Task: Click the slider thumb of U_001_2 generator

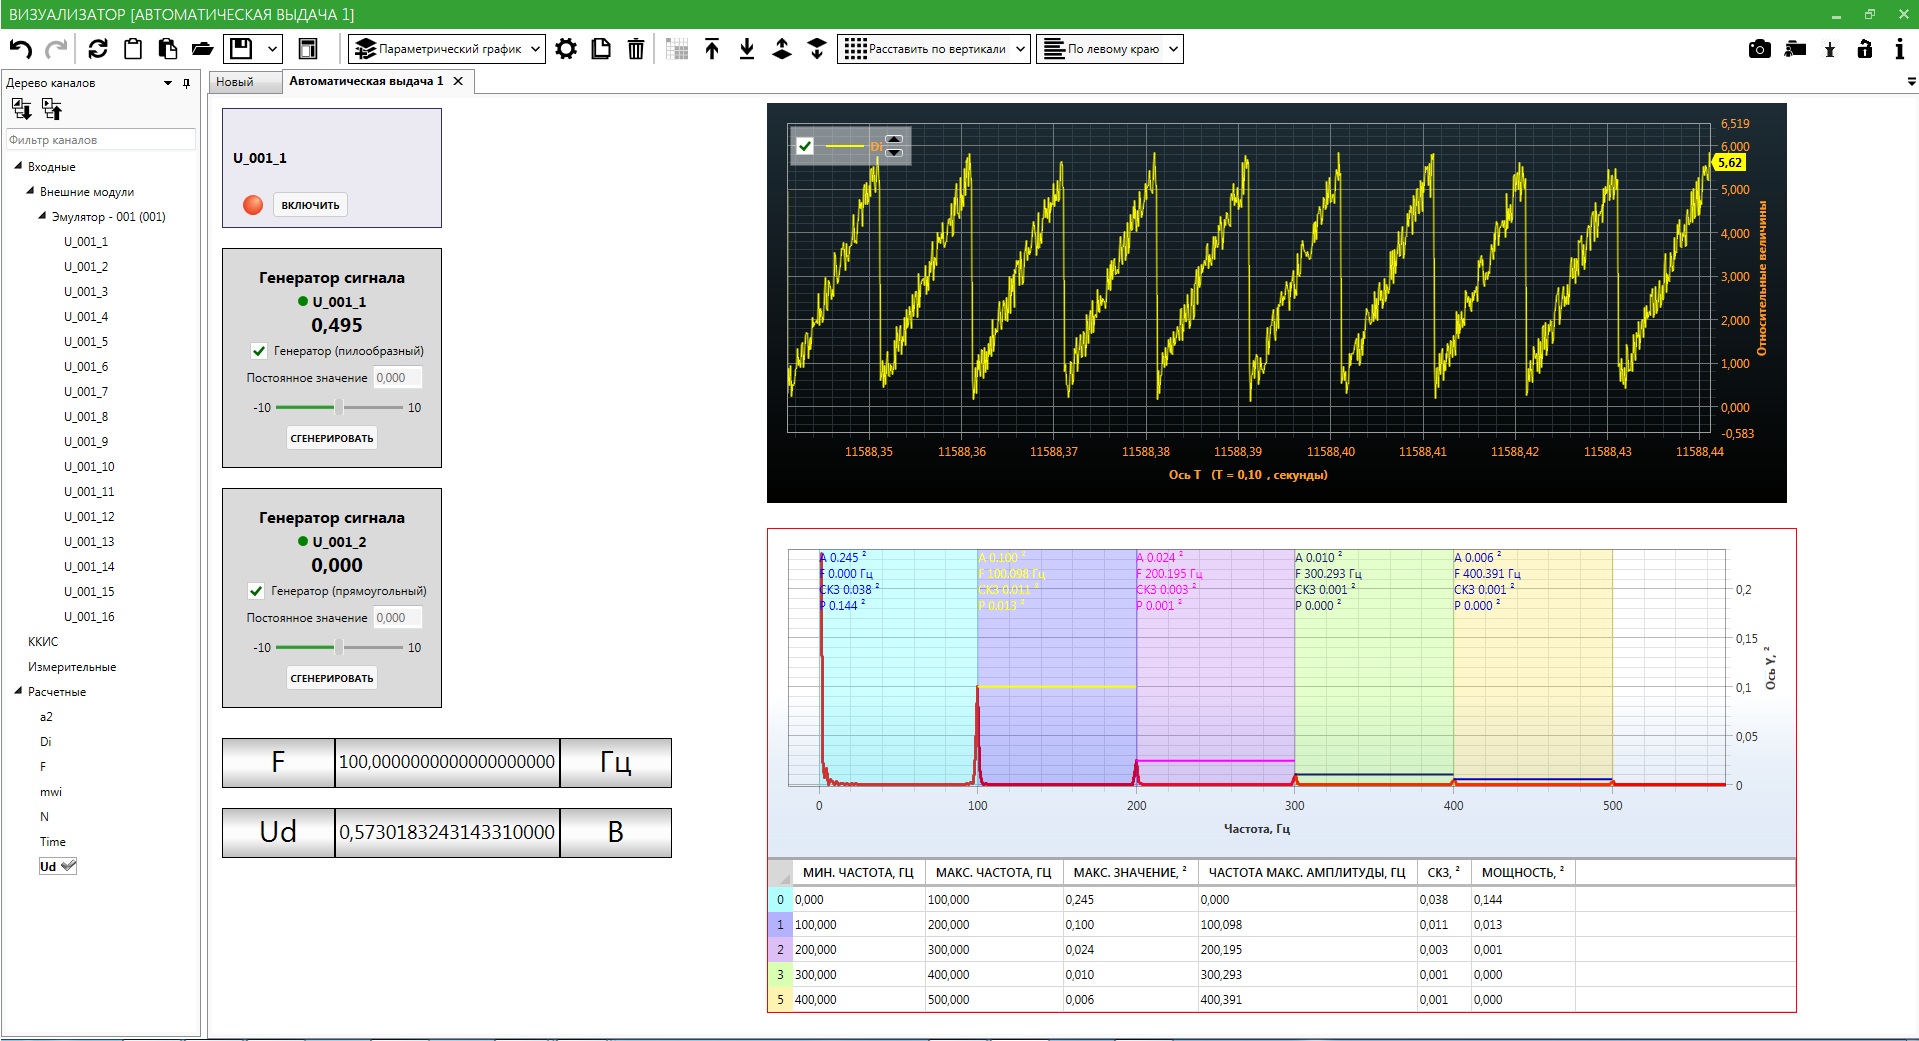Action: (339, 647)
